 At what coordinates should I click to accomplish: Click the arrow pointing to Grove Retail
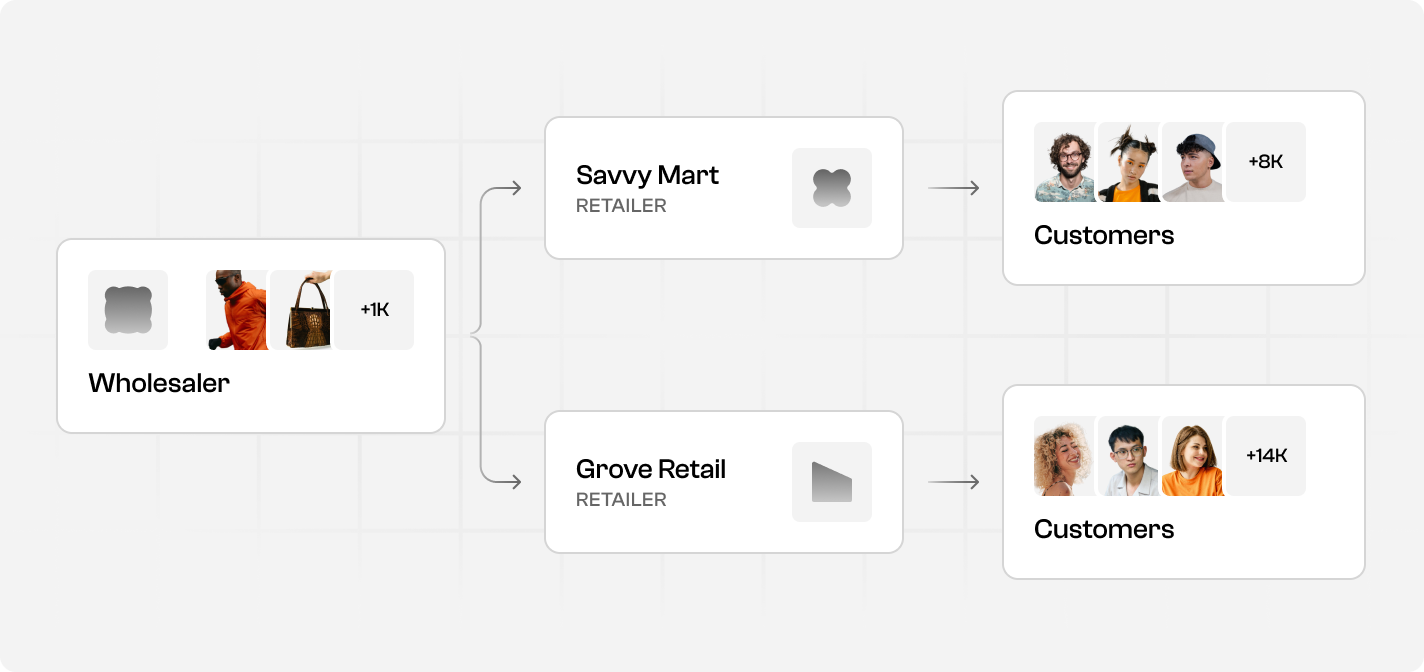(x=510, y=482)
